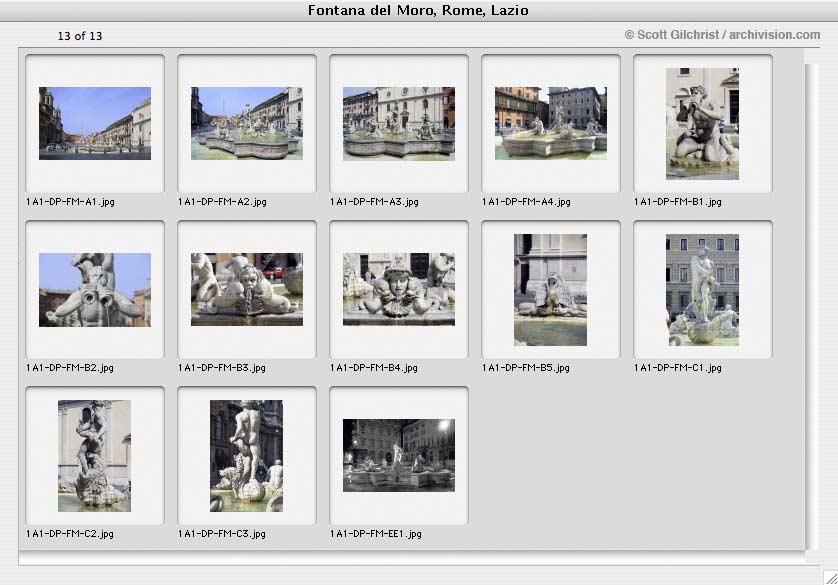Screen dimensions: 838x585
Task: Open thumbnail image 1A1-DP-FM-A3.jpg
Action: click(x=399, y=123)
